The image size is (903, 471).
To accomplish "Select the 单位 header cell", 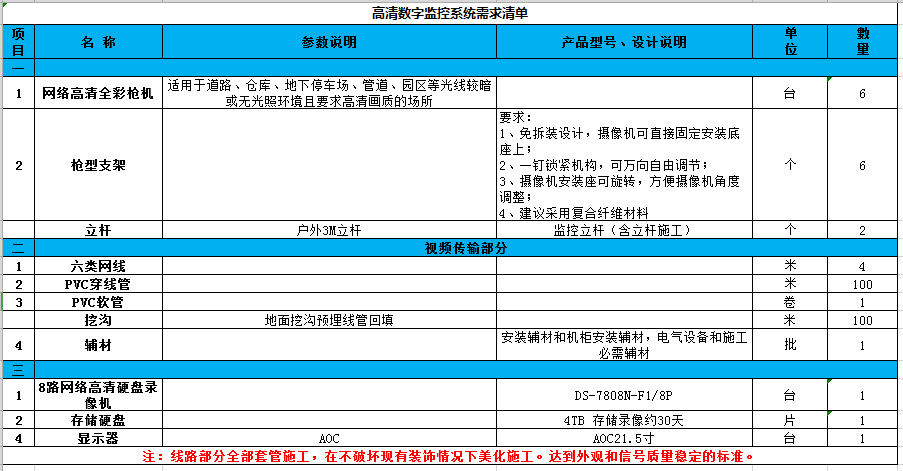I will (790, 42).
